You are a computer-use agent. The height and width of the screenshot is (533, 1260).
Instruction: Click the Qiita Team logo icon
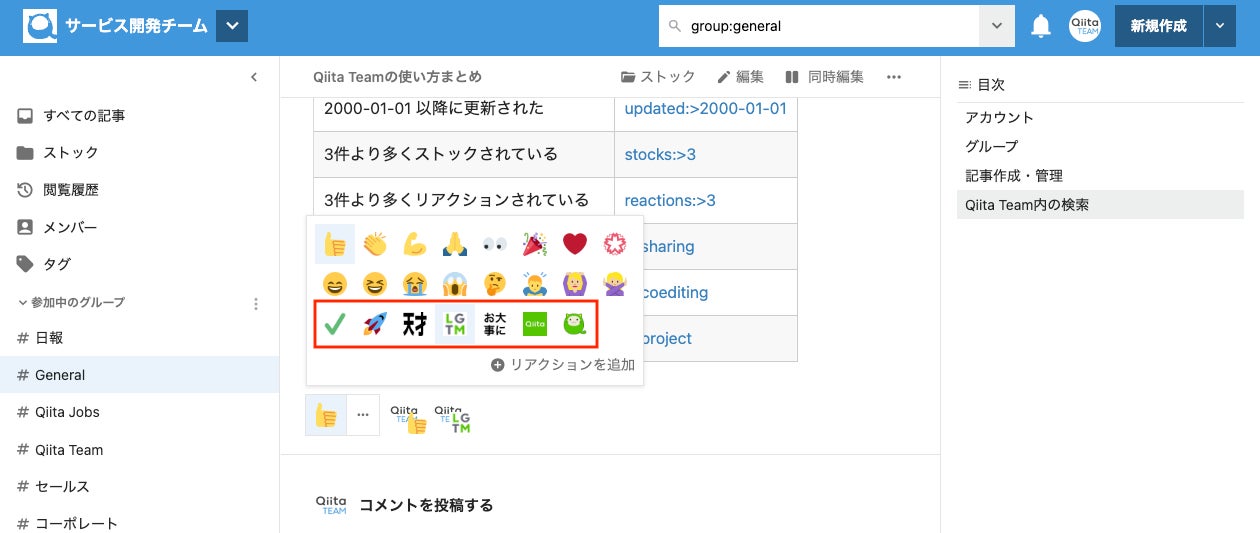click(41, 26)
